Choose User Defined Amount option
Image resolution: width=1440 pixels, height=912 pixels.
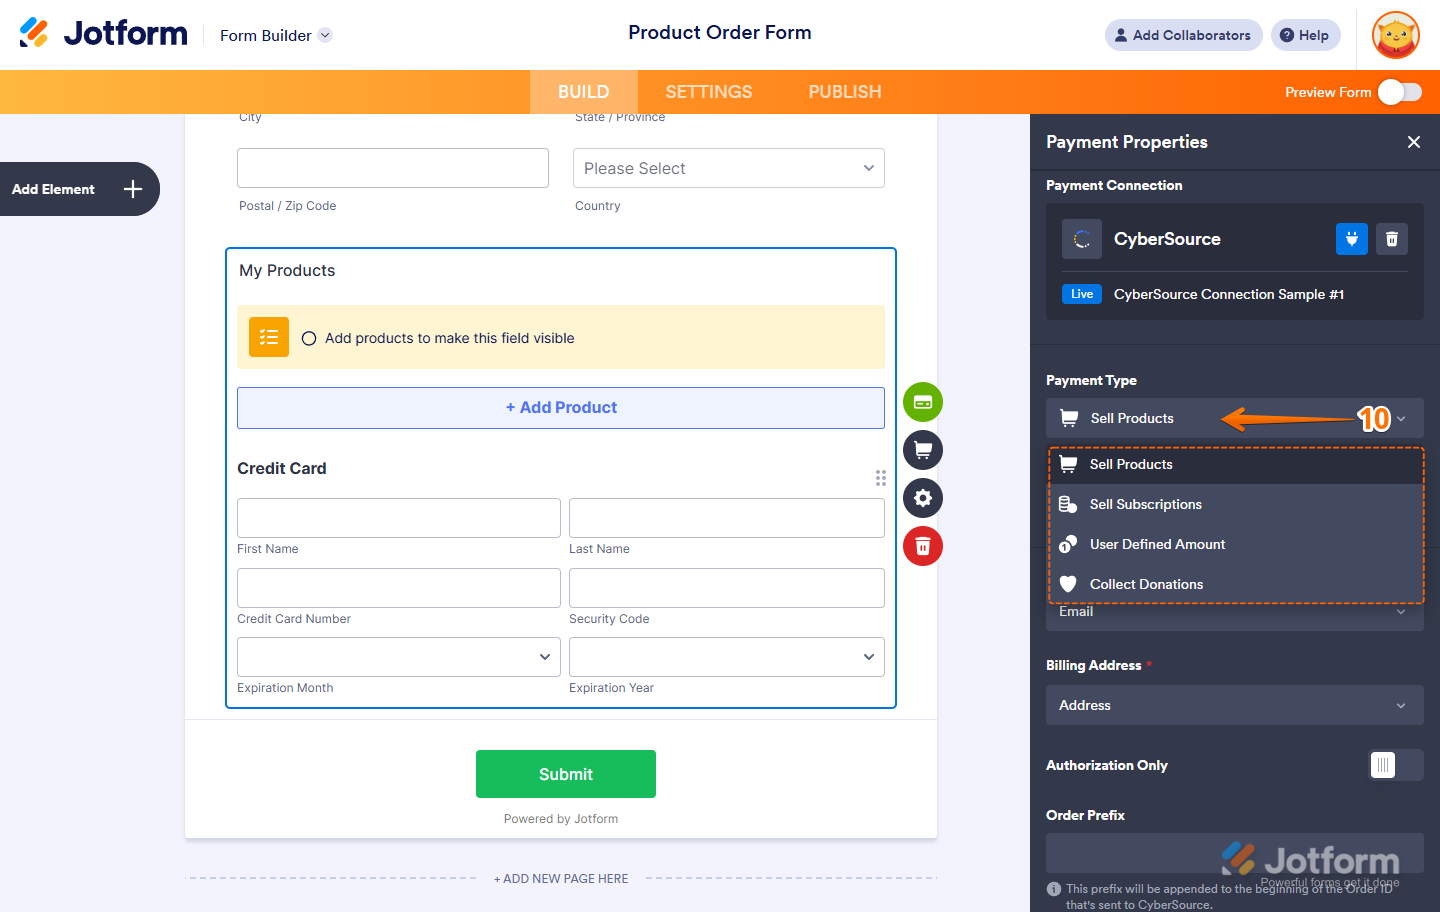[x=1236, y=544]
